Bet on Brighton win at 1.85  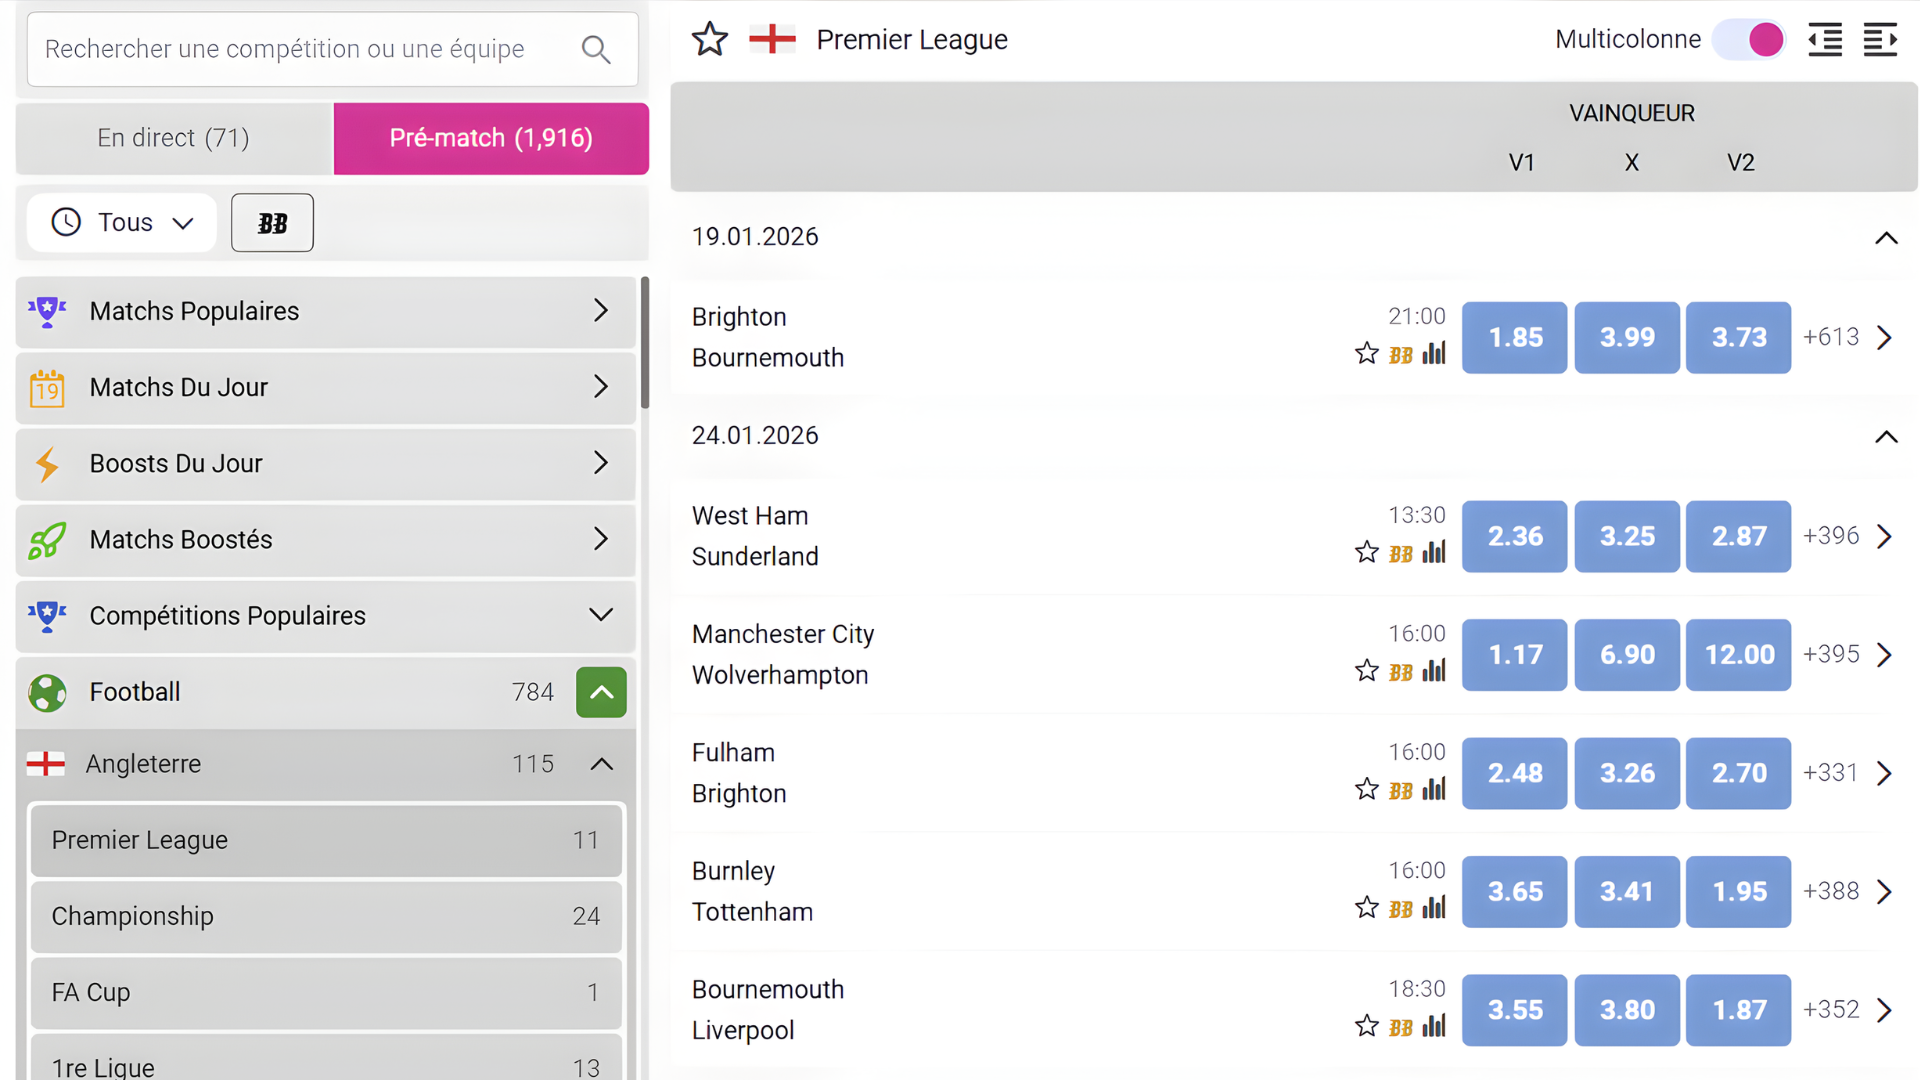pyautogui.click(x=1514, y=338)
